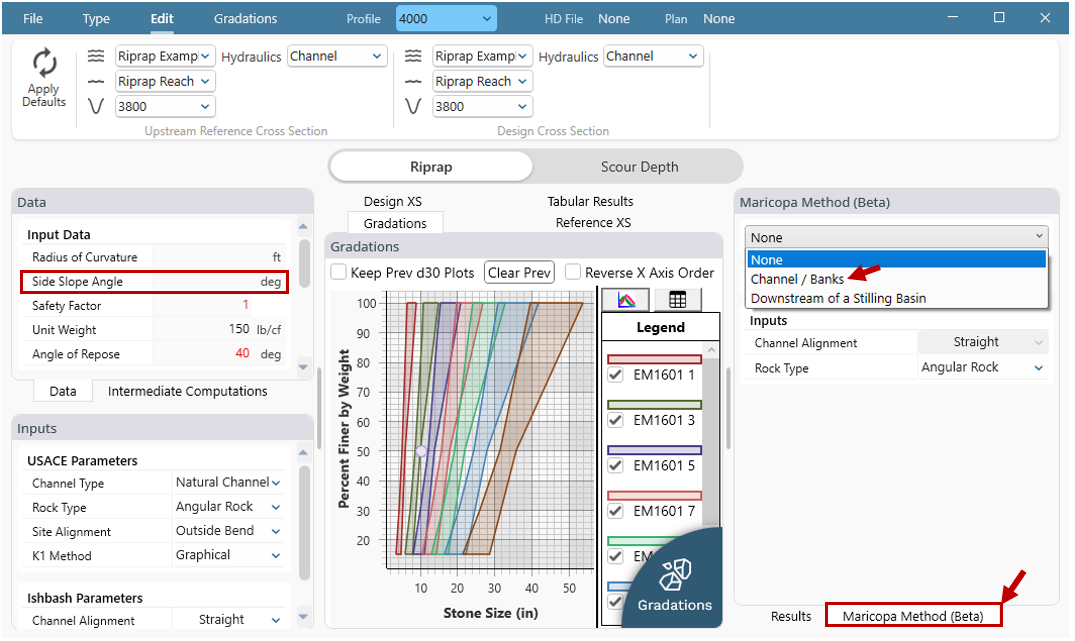Image resolution: width=1075 pixels, height=641 pixels.
Task: Switch to Scour Depth tab
Action: [x=639, y=167]
